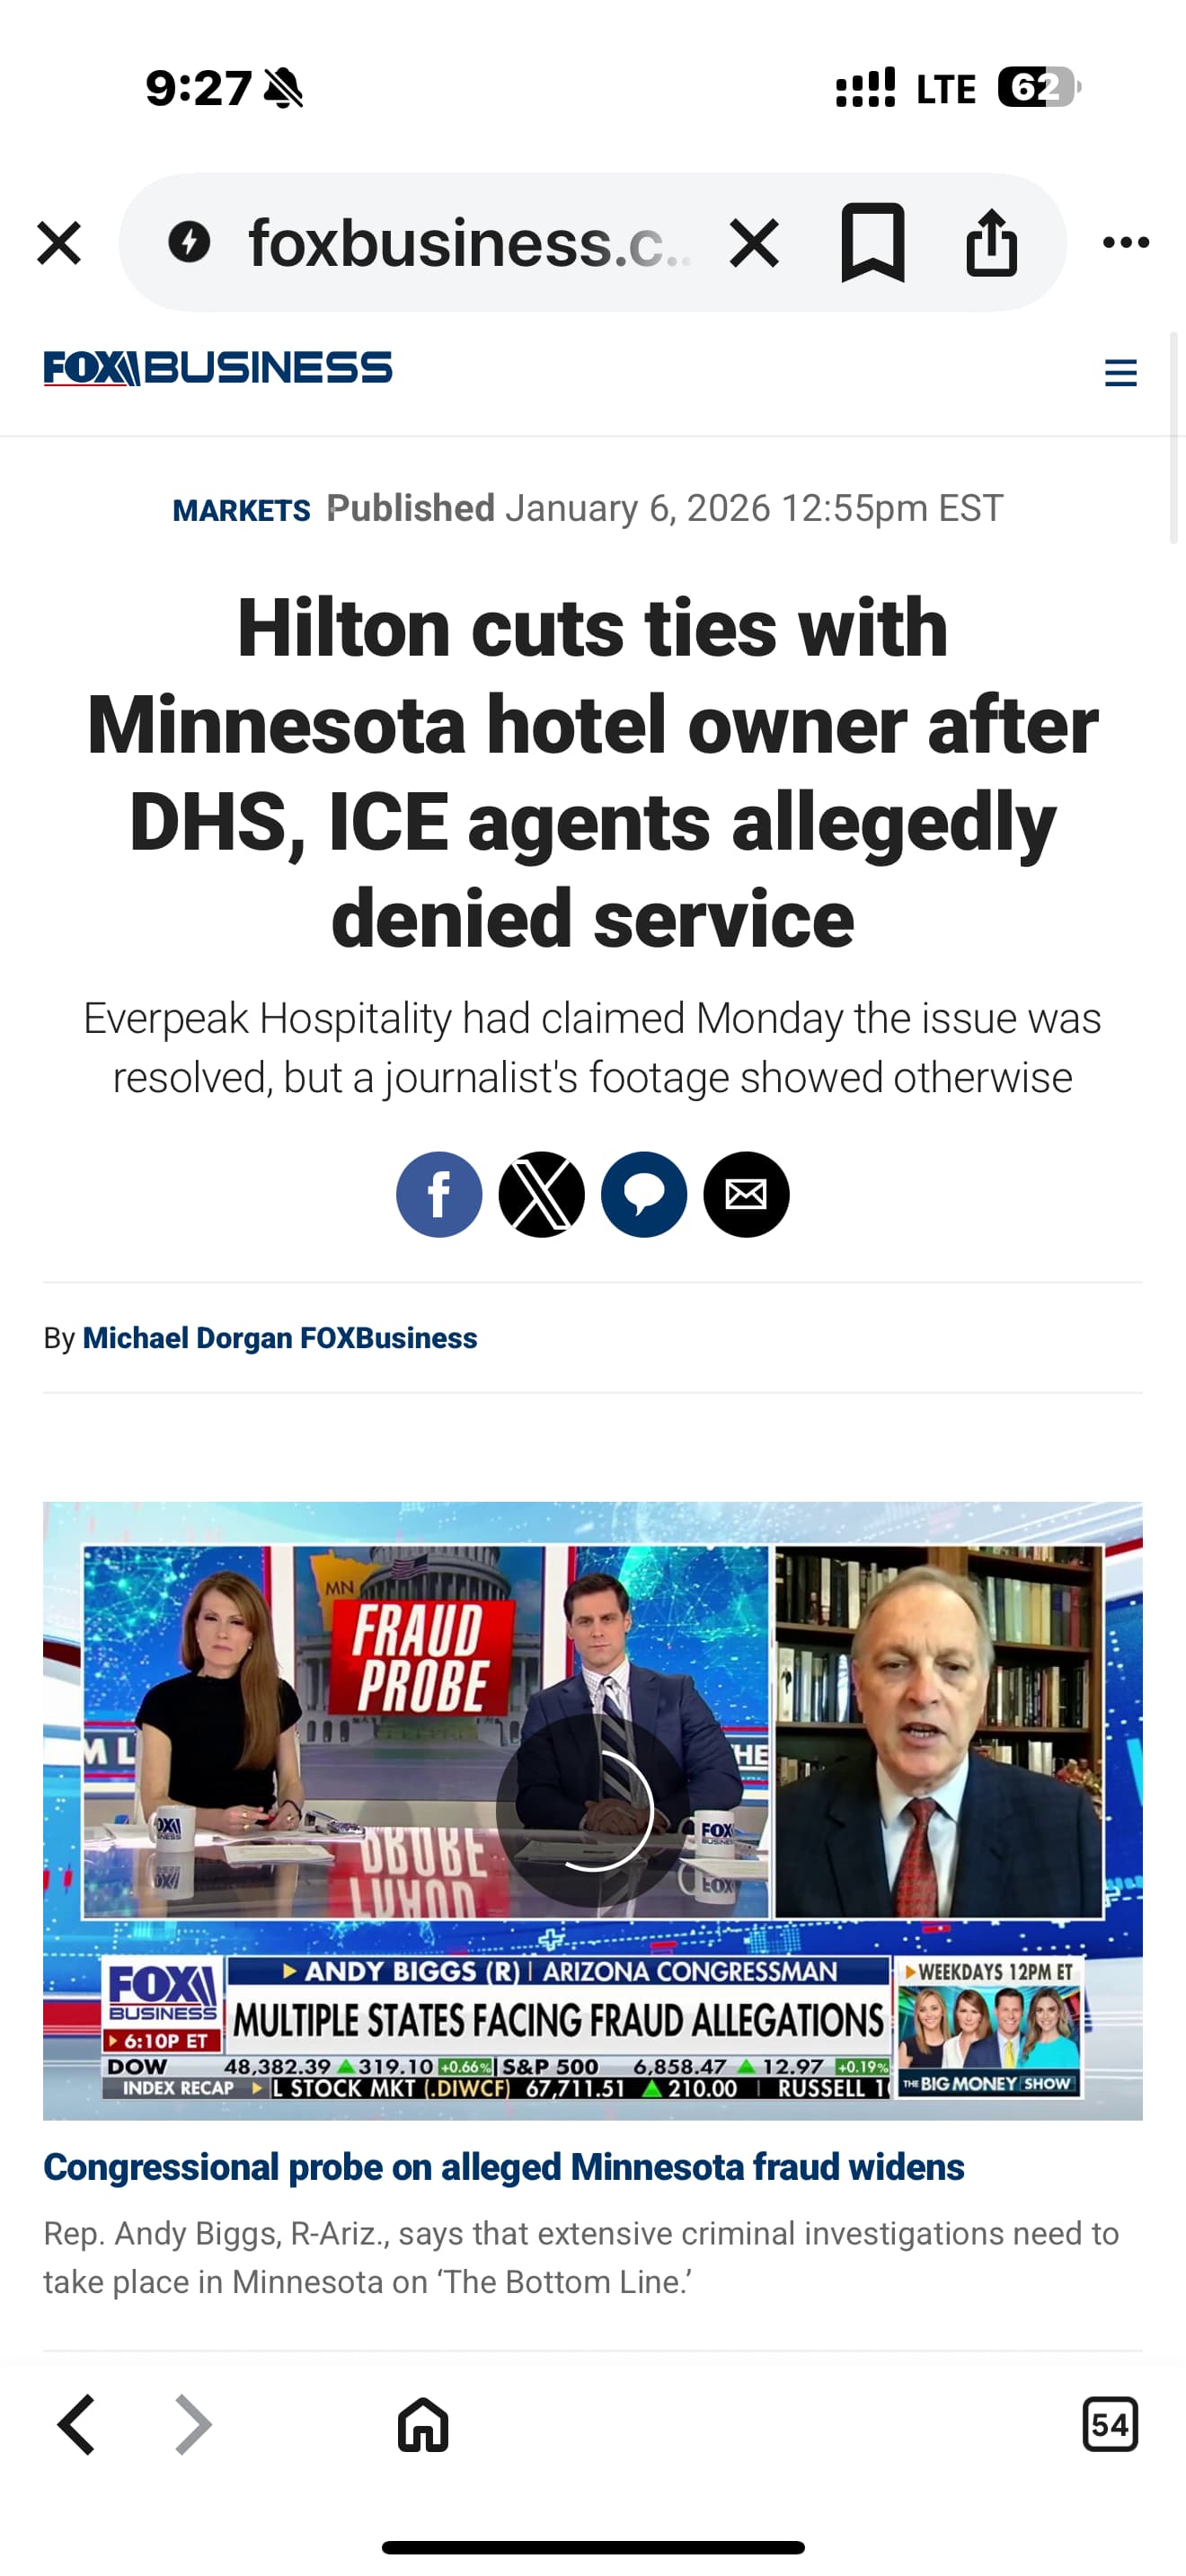
Task: Open the MARKETS section link
Action: (x=241, y=510)
